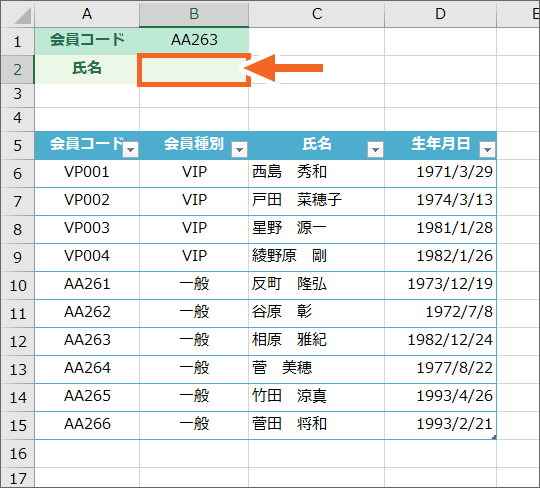
Task: Select row 1 header
Action: (x=17, y=41)
